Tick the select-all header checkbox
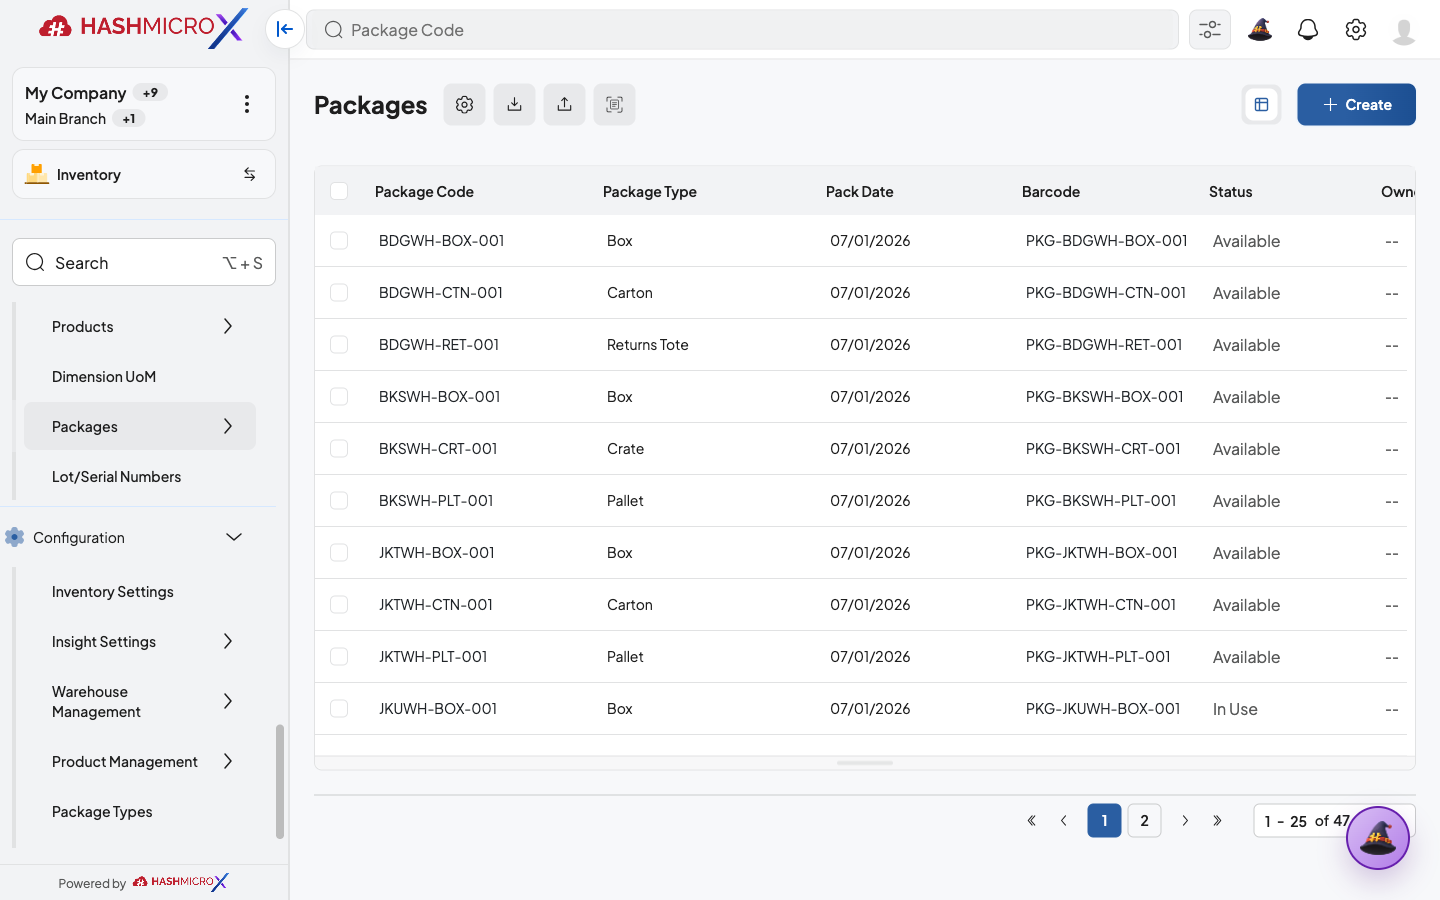Screen dimensions: 1440x900 coord(339,191)
